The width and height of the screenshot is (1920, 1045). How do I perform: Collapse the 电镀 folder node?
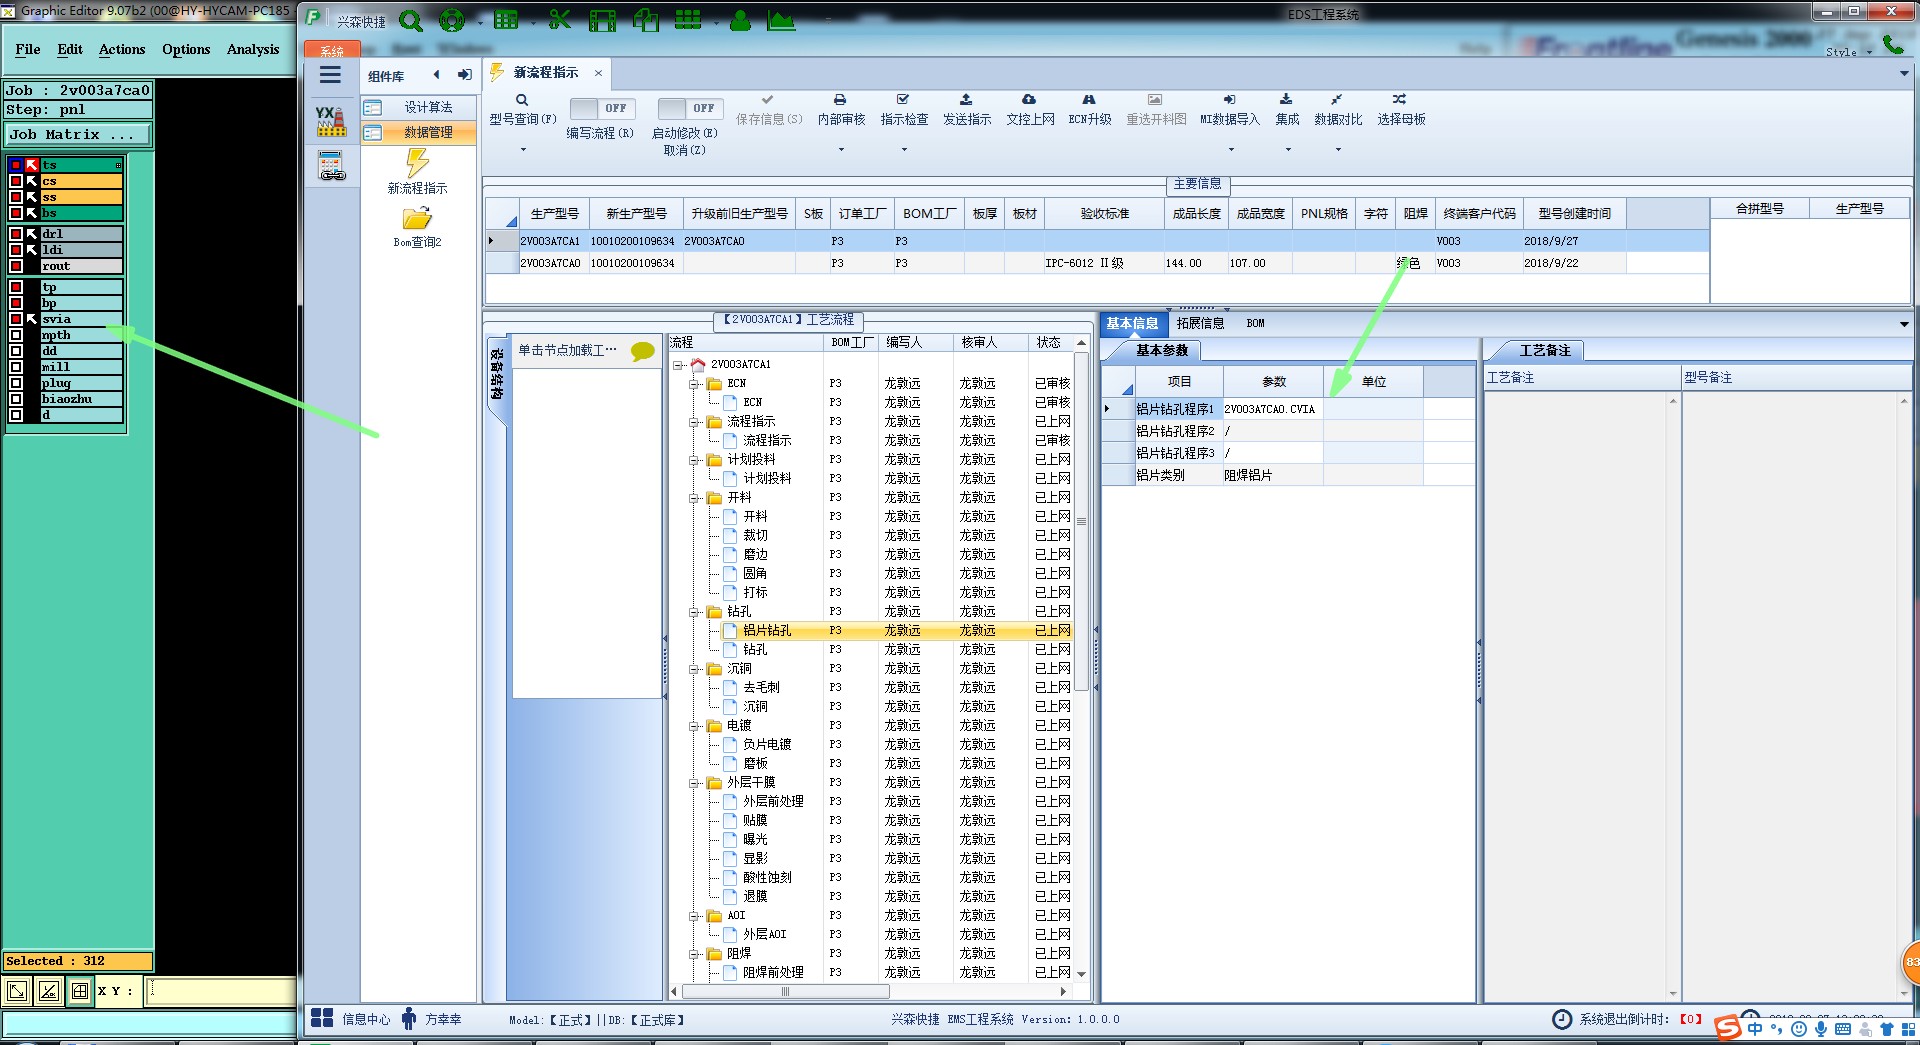[x=694, y=726]
